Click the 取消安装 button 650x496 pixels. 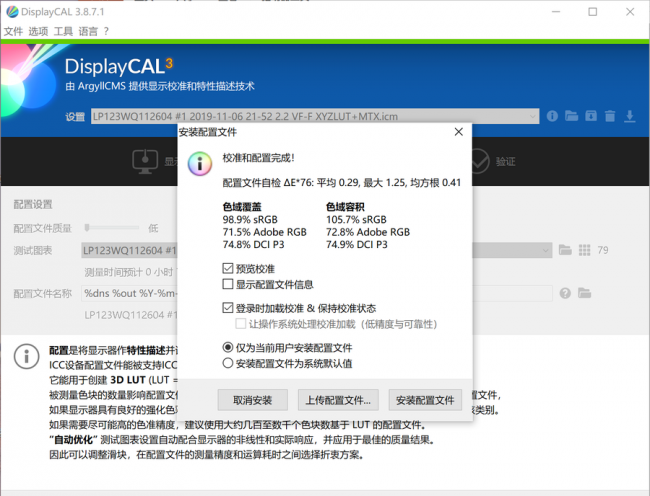coord(252,400)
